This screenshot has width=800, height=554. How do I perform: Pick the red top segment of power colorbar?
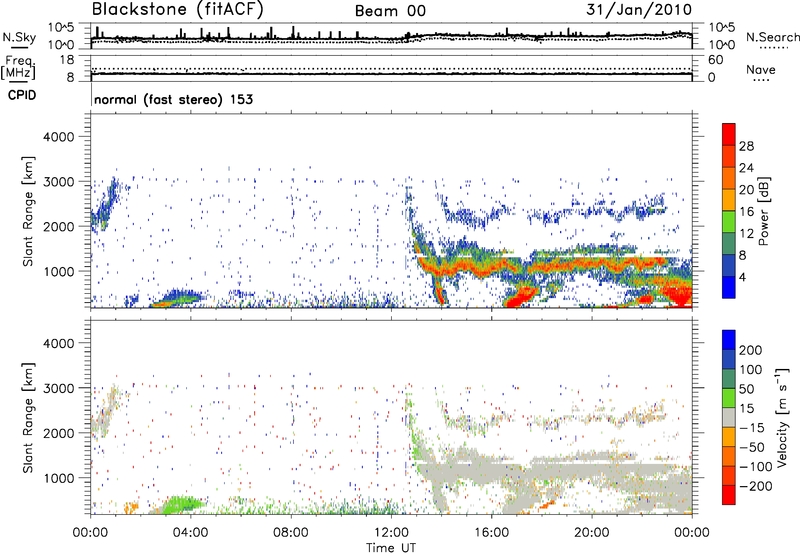click(x=729, y=134)
